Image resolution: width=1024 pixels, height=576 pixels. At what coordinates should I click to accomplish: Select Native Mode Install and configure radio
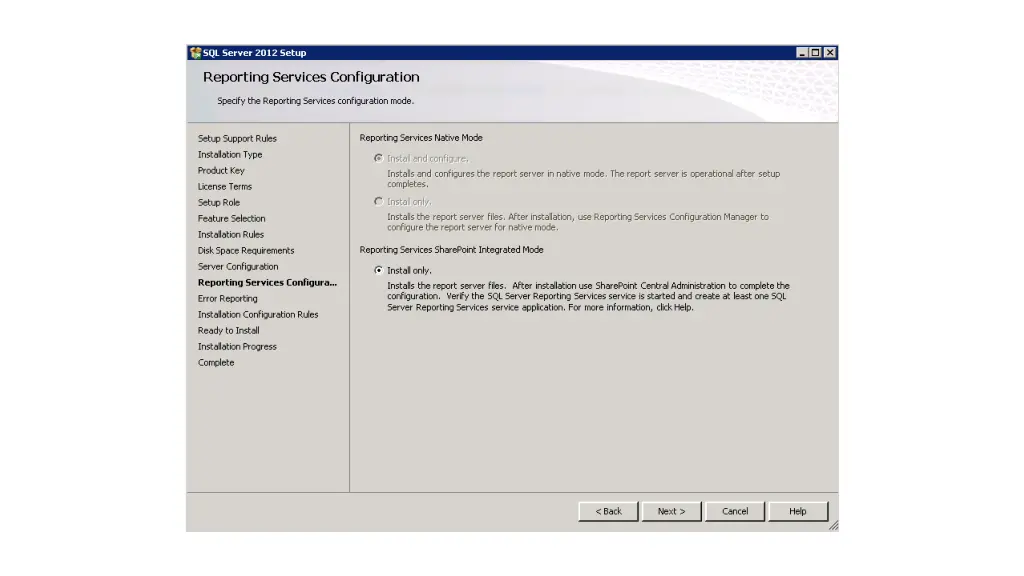click(378, 158)
